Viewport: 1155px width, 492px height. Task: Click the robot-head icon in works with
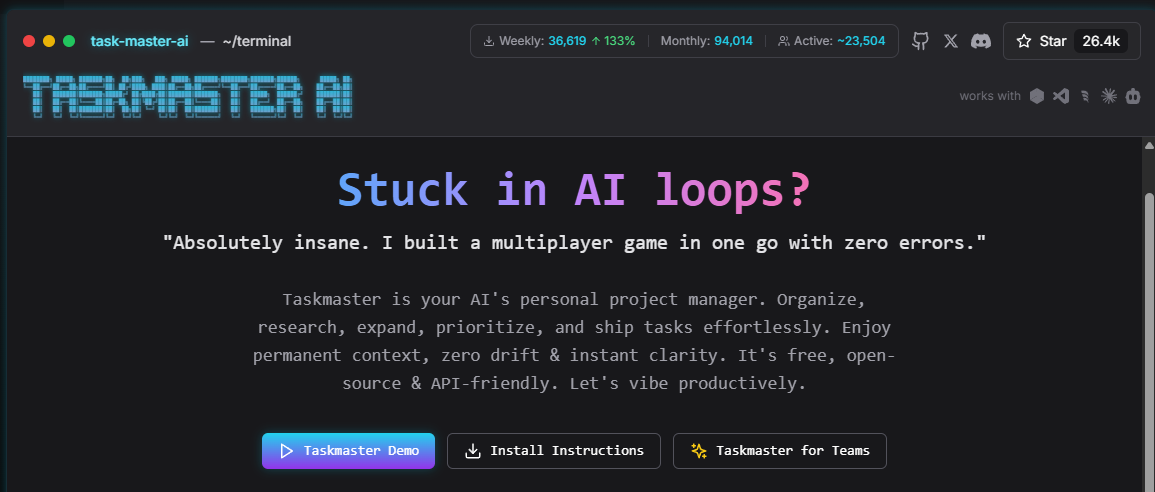[x=1133, y=96]
